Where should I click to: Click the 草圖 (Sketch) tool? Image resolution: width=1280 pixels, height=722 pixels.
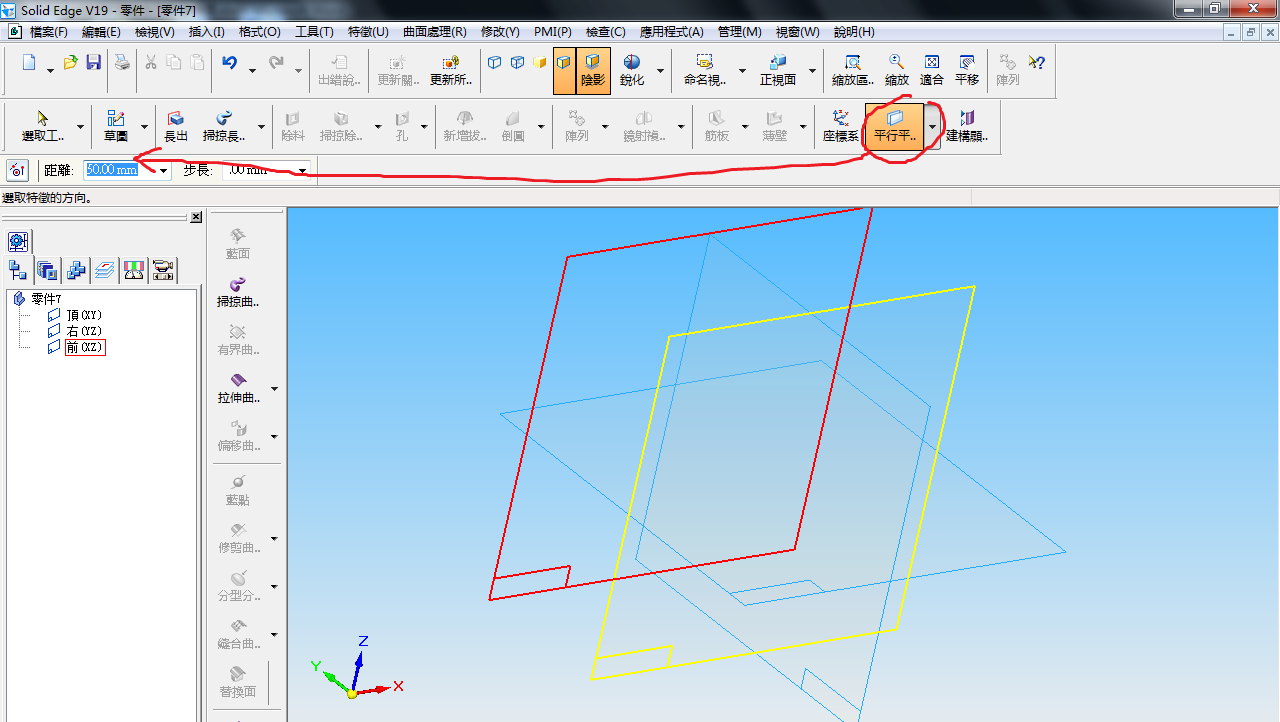pyautogui.click(x=116, y=126)
